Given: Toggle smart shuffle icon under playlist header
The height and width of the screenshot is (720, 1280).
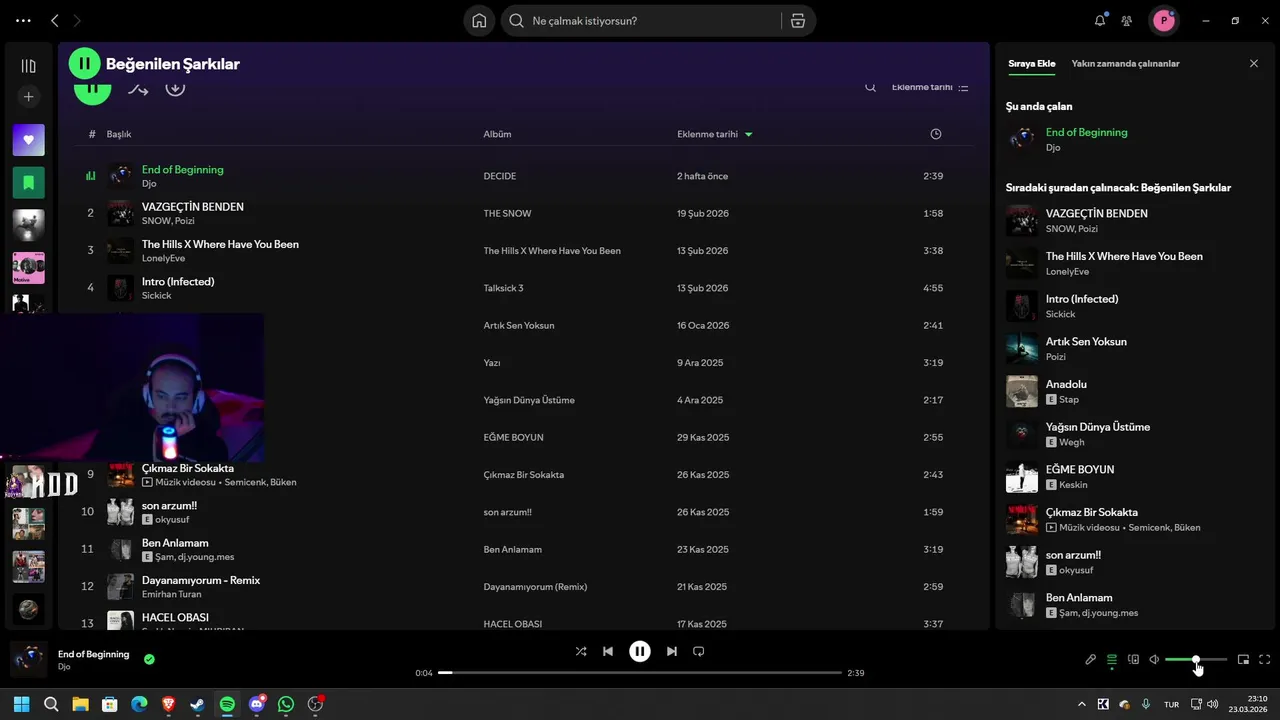Looking at the screenshot, I should pos(138,89).
